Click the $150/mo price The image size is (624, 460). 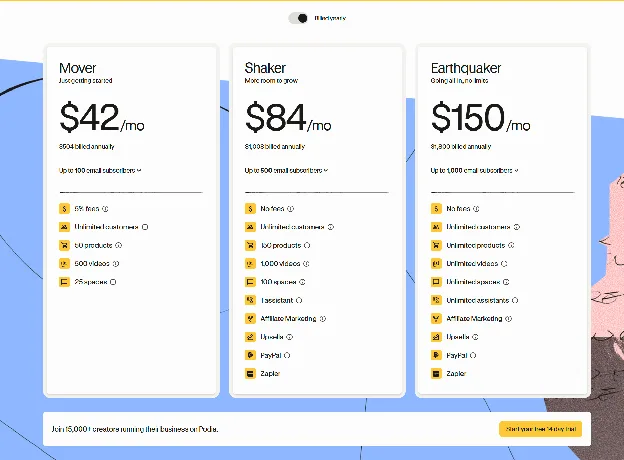481,117
